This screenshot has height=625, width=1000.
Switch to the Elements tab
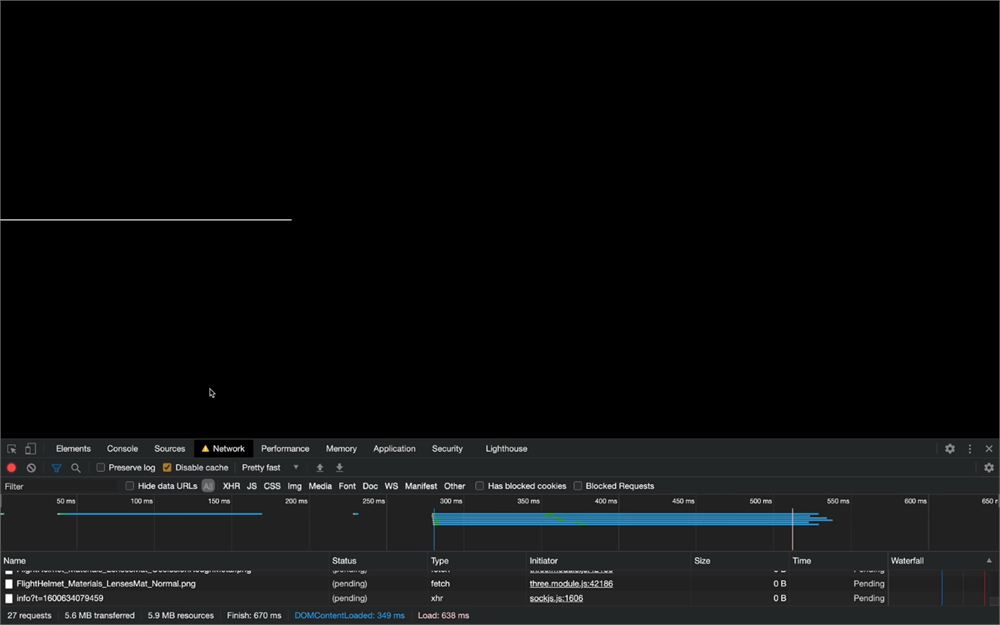(73, 449)
